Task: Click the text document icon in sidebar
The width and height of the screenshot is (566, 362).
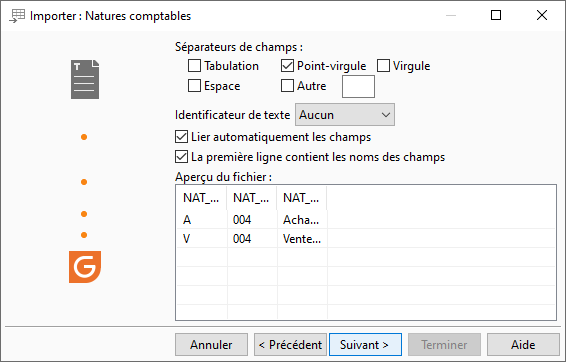Action: pyautogui.click(x=85, y=79)
